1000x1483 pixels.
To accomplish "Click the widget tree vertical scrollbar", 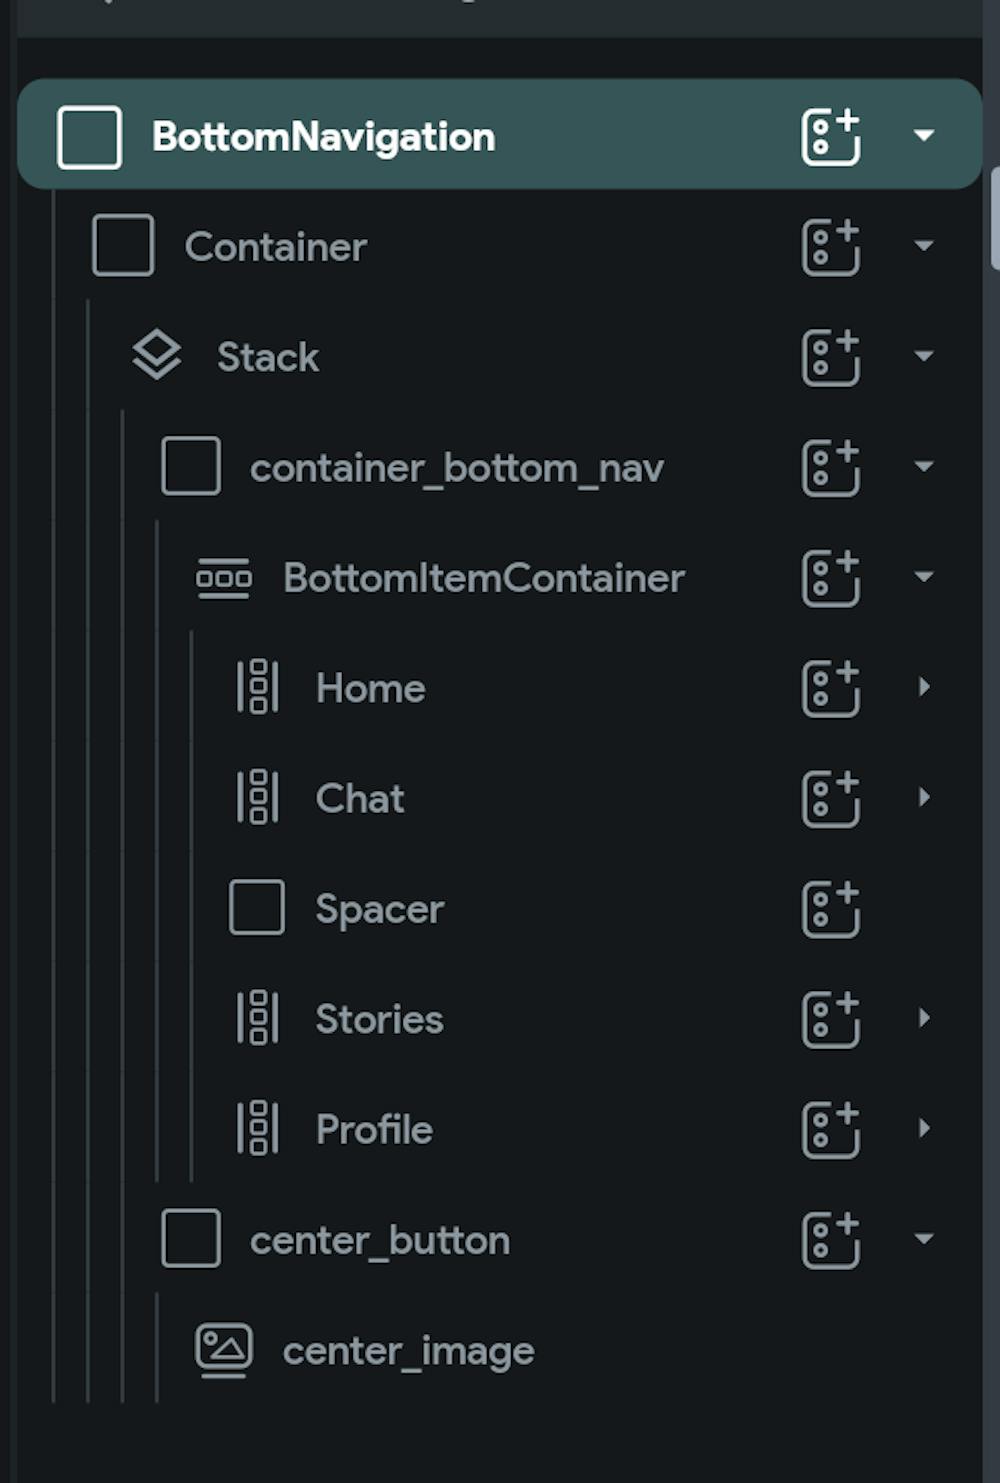I will (994, 218).
